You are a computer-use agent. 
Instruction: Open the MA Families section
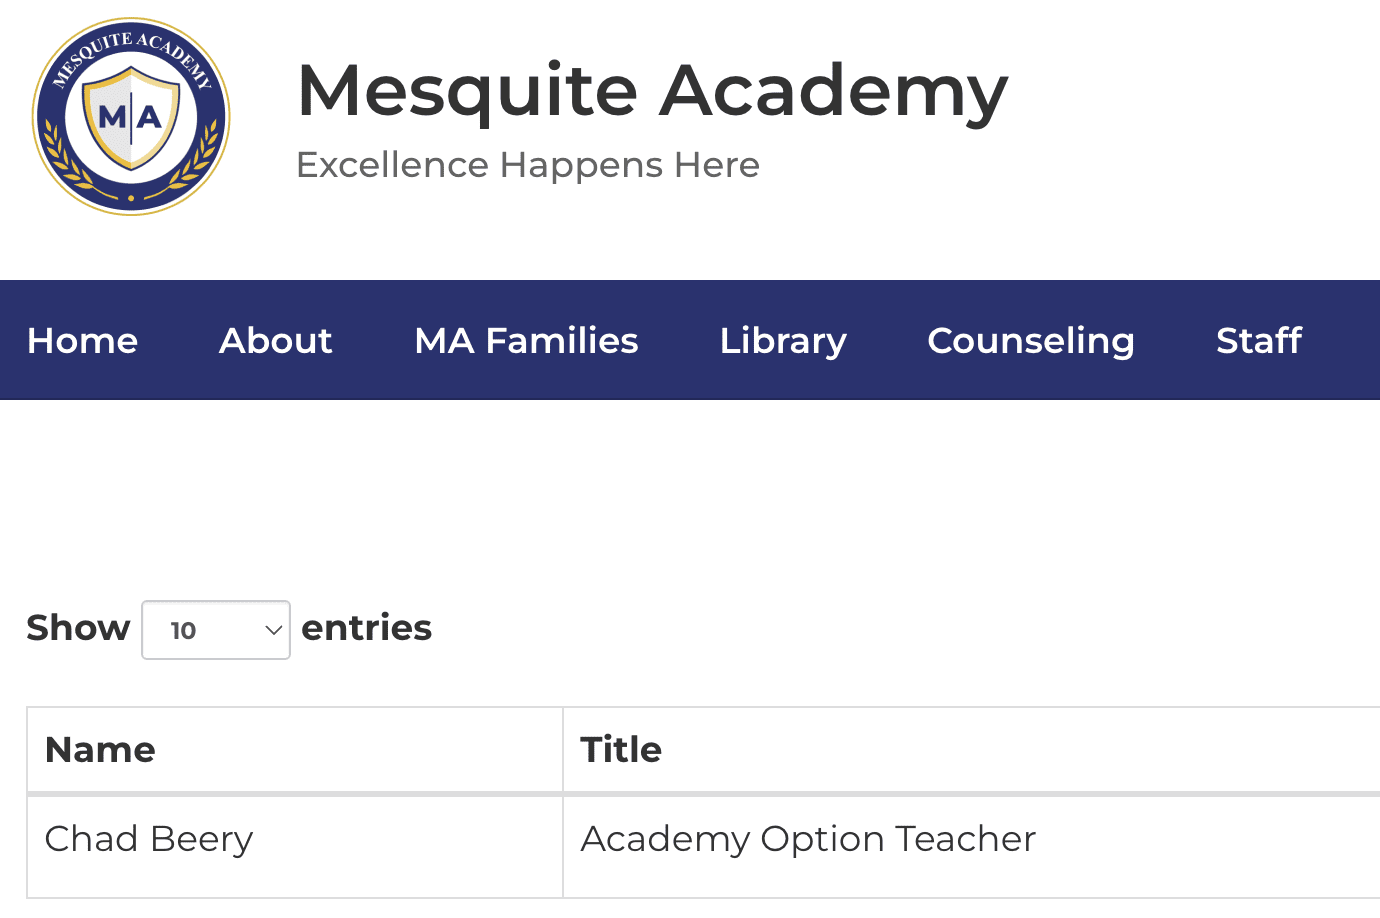526,341
